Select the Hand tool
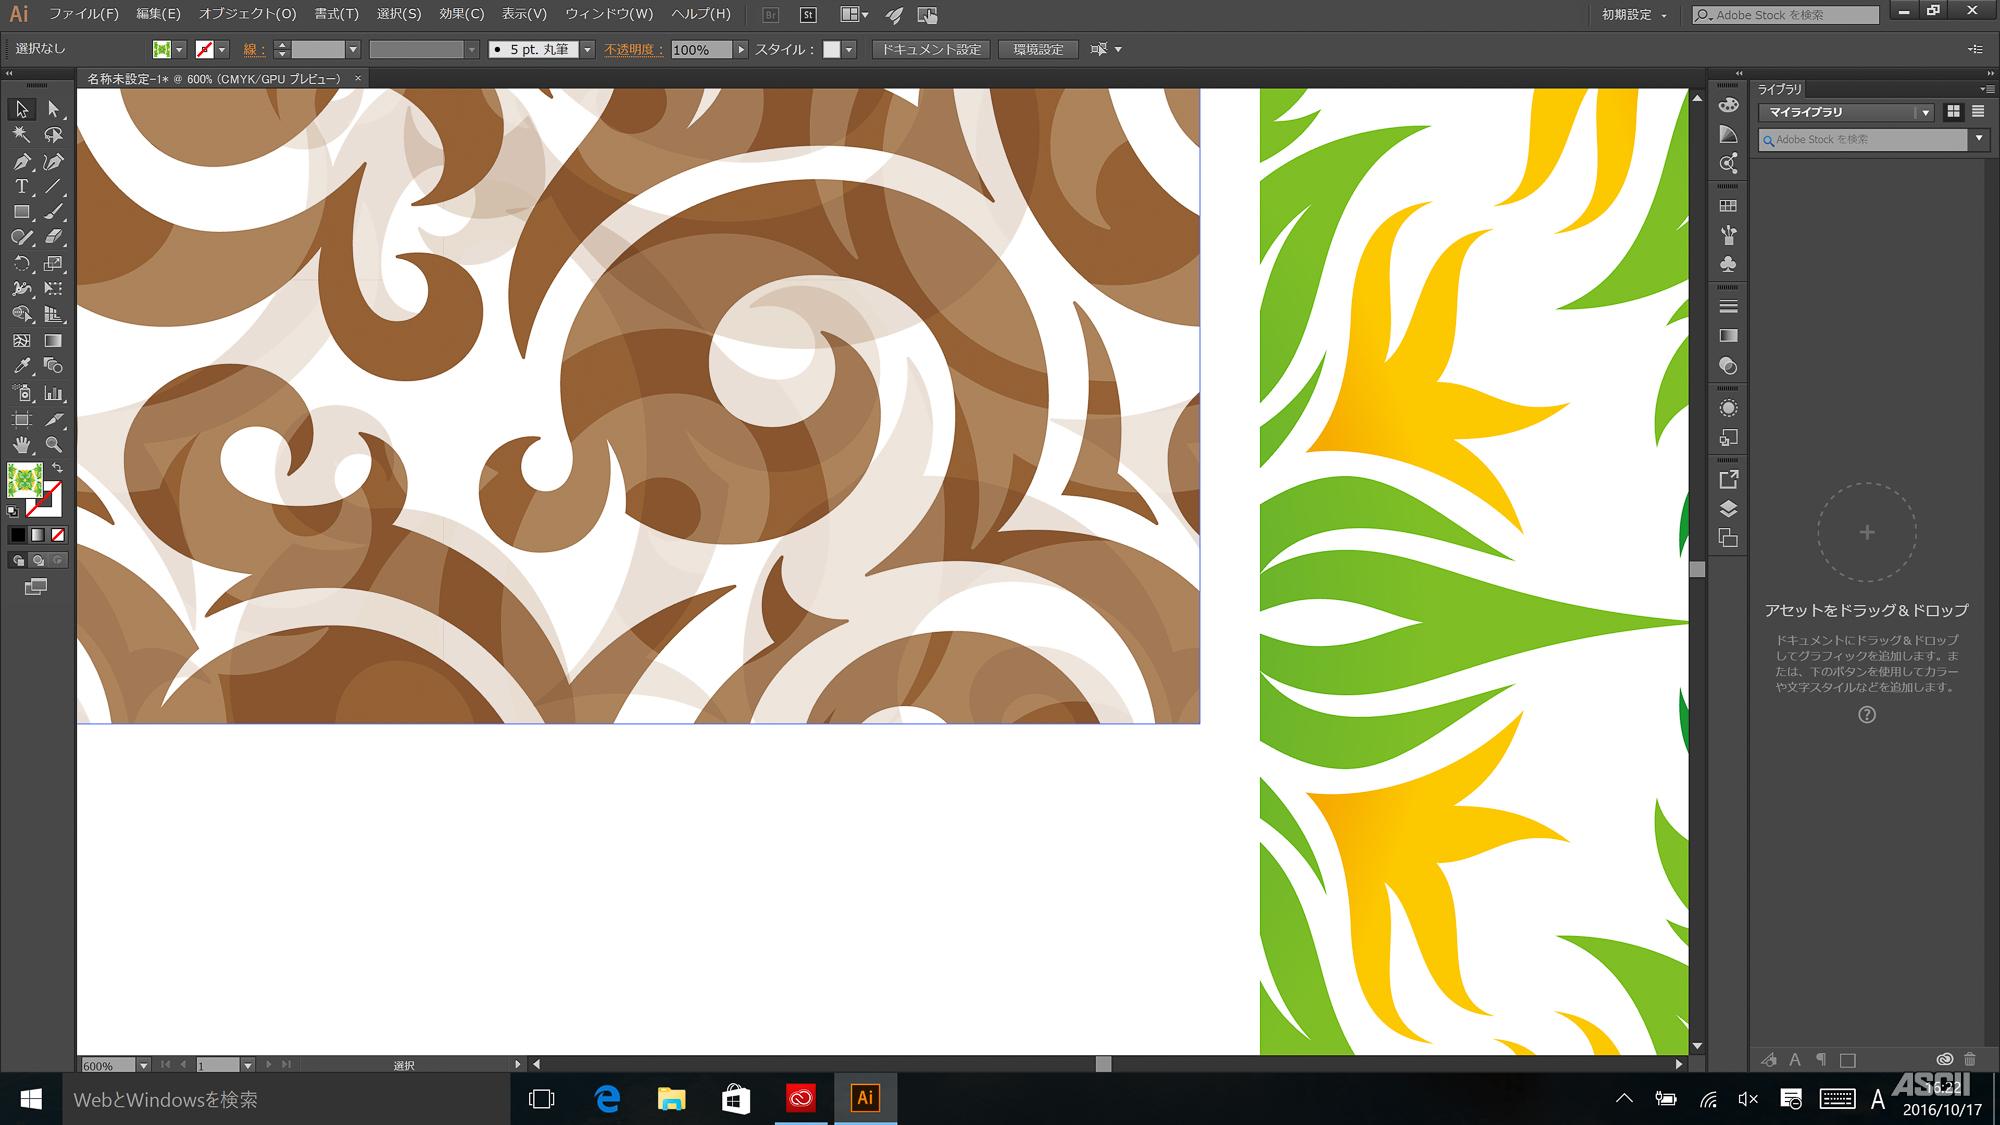This screenshot has height=1125, width=2000. (21, 444)
